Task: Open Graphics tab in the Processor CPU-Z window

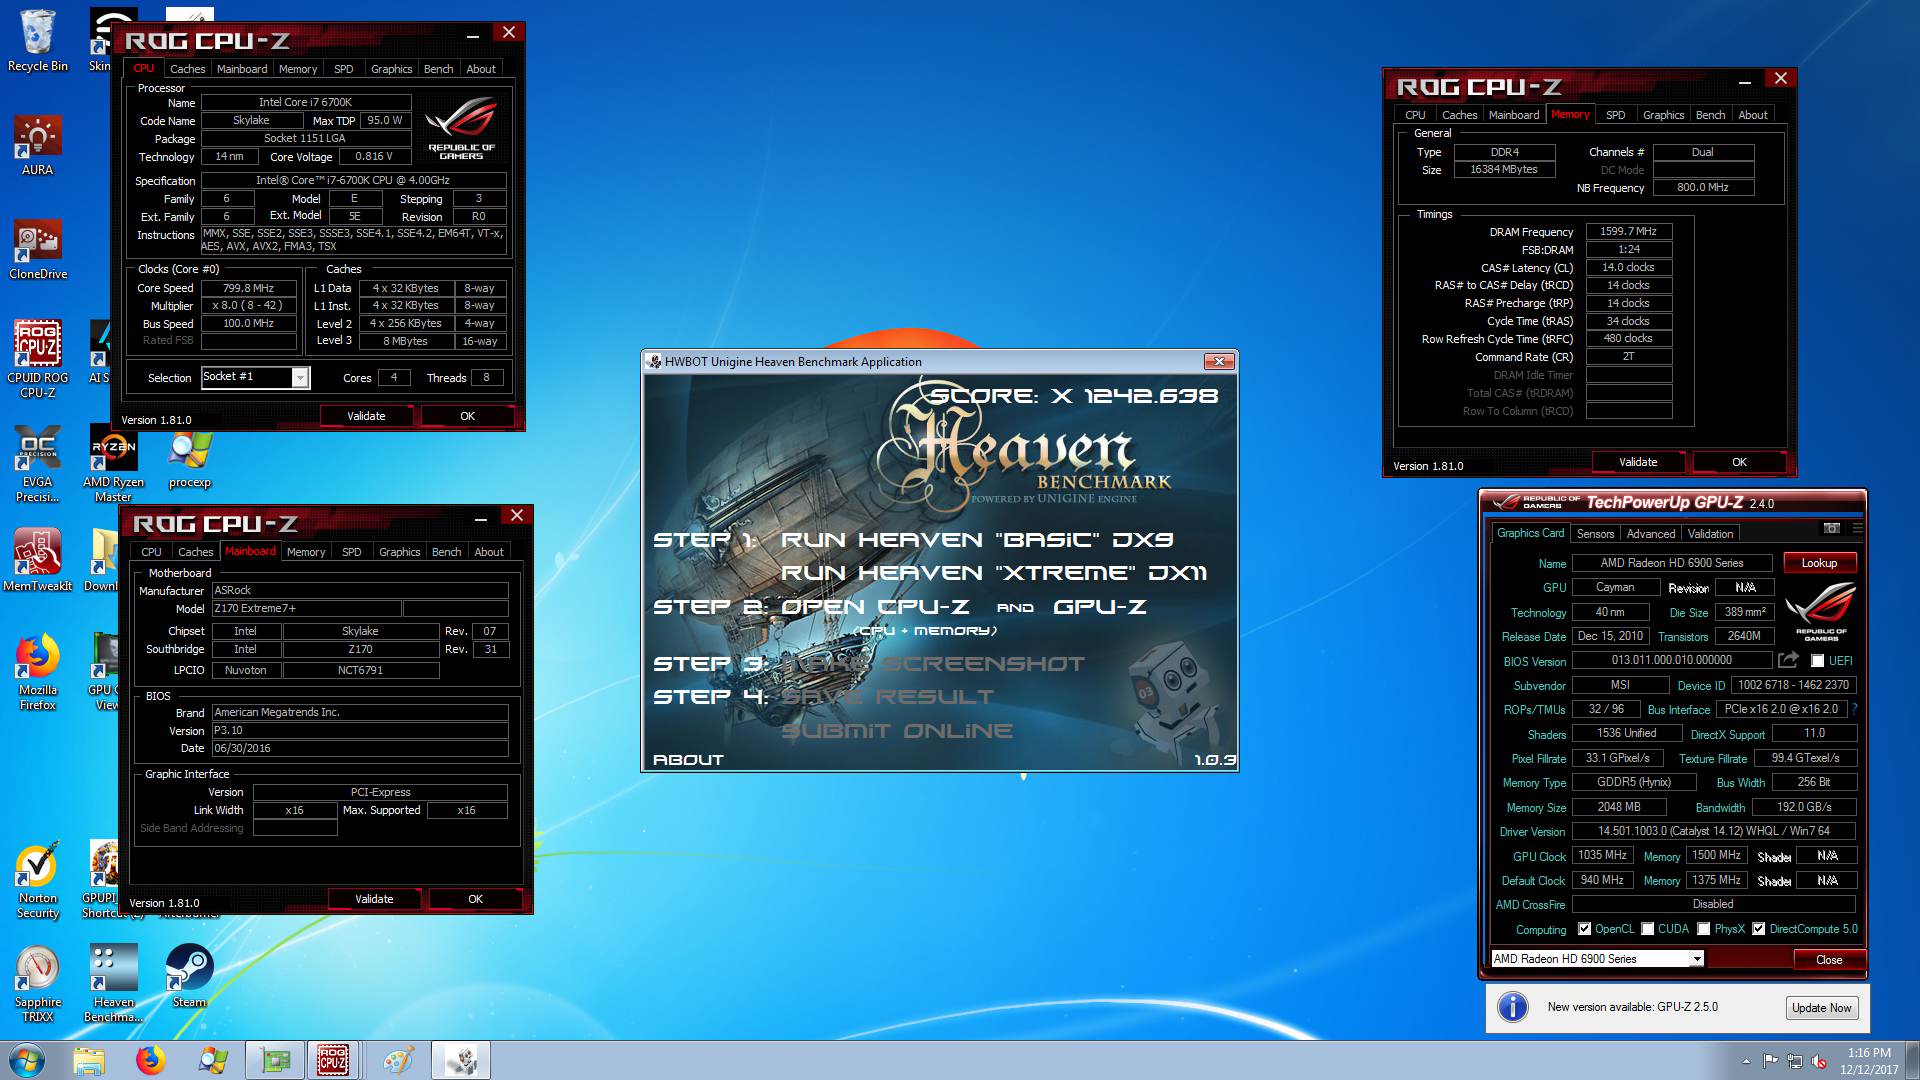Action: [391, 69]
